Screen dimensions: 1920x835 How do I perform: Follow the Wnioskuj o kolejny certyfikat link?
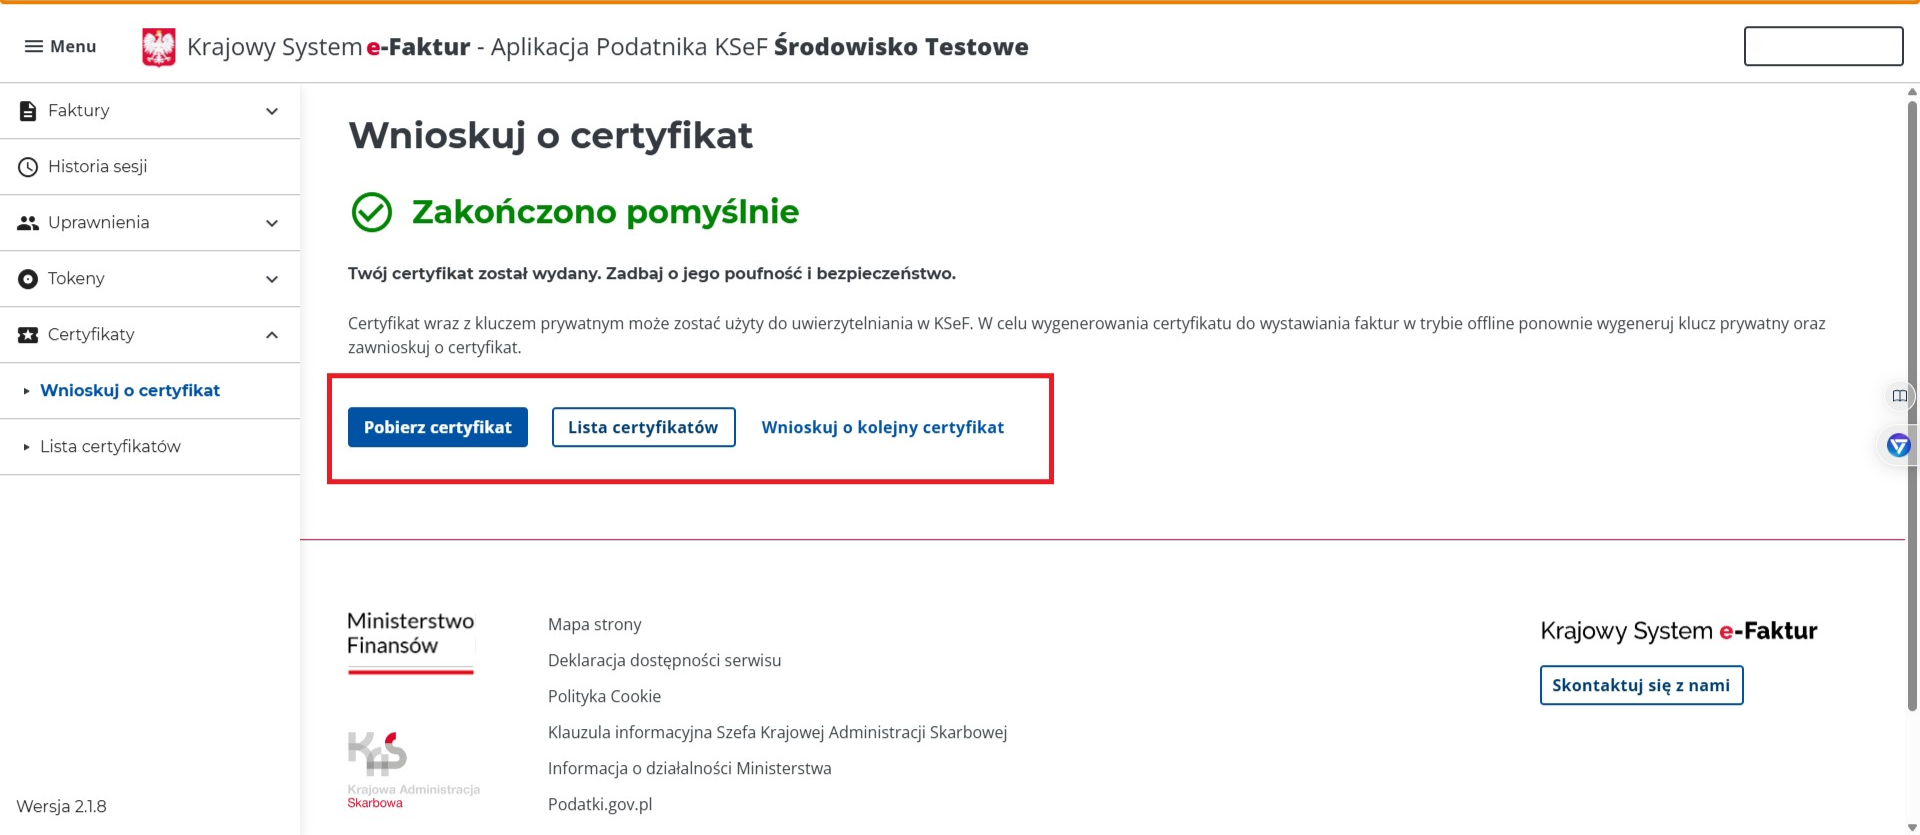tap(882, 427)
